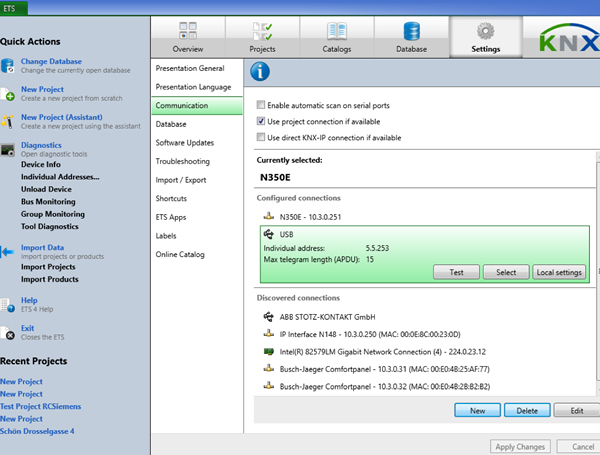Switch to the Overview tab
Screen dimensions: 600x455
188,37
